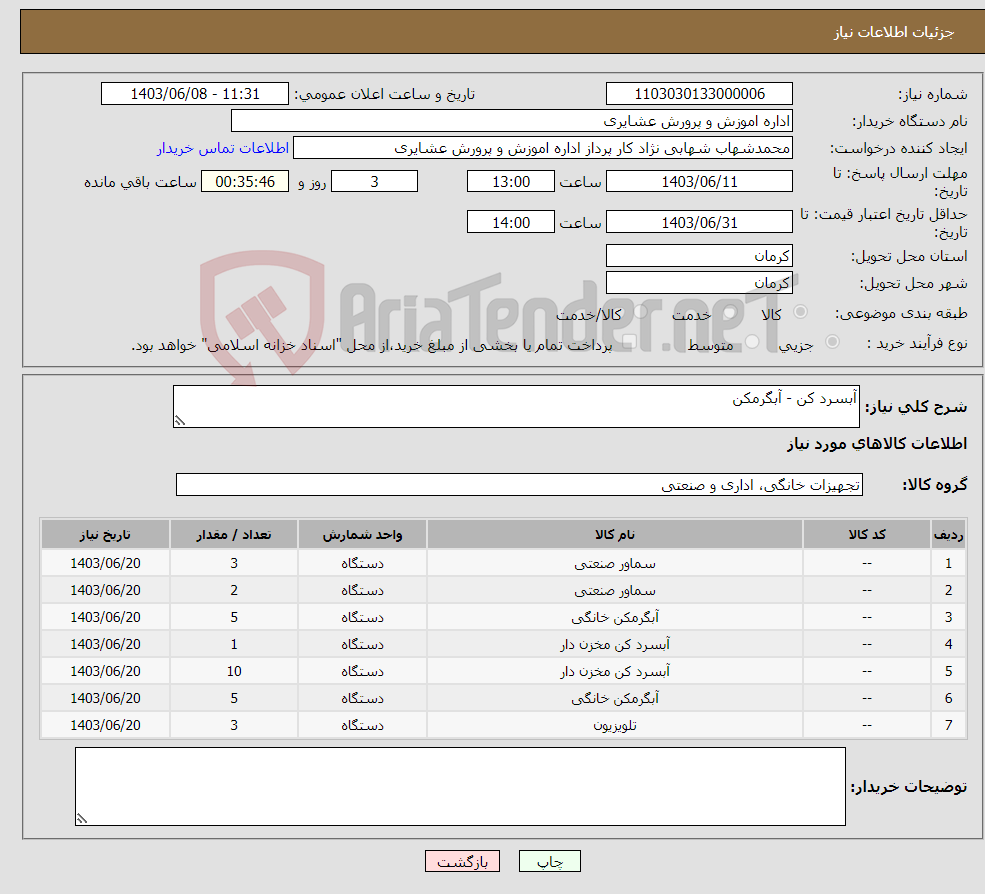Viewport: 985px width, 894px height.
Task: Select the خدمت radio button
Action: point(730,312)
